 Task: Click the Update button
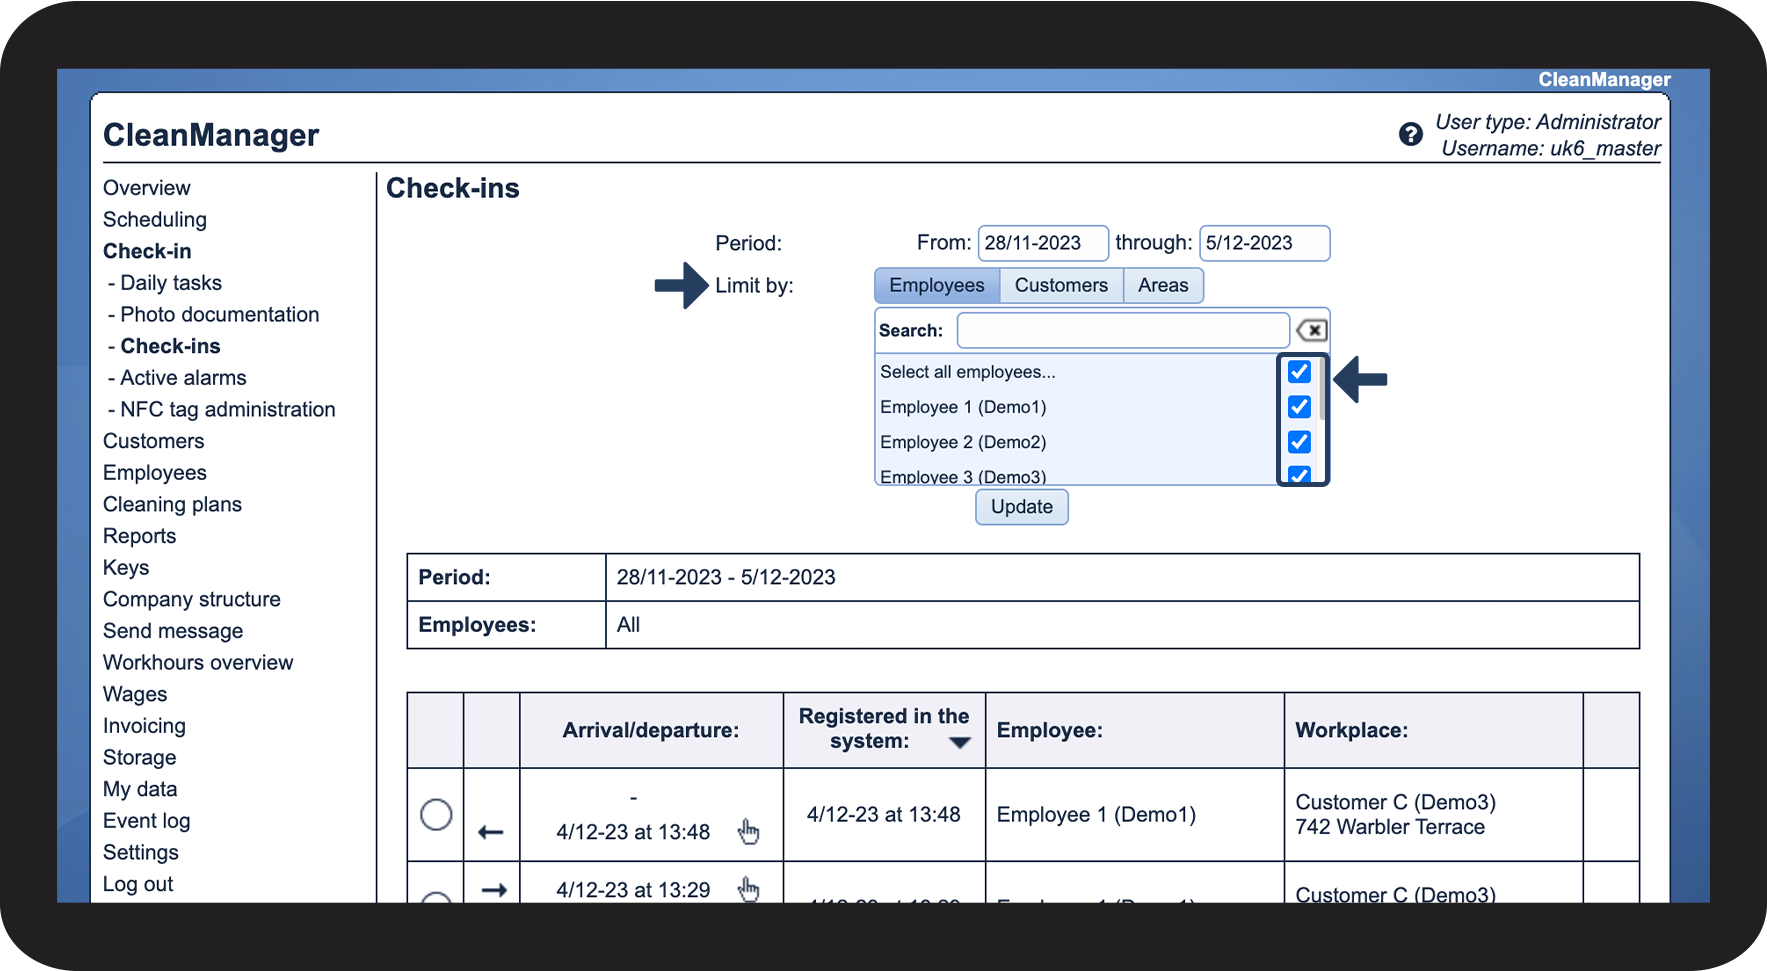tap(1021, 507)
